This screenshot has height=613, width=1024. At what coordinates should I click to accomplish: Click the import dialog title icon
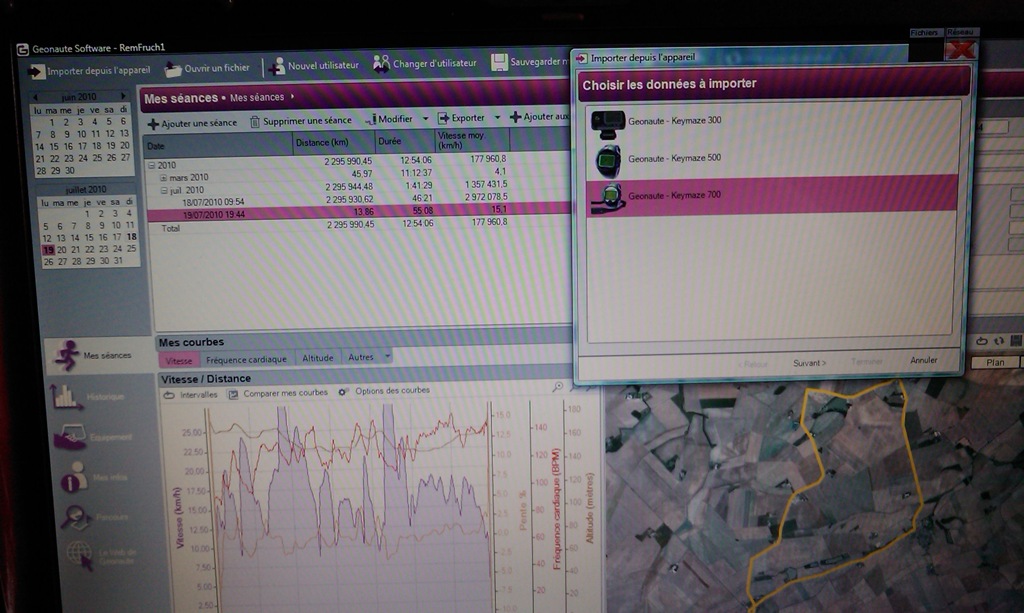(581, 59)
